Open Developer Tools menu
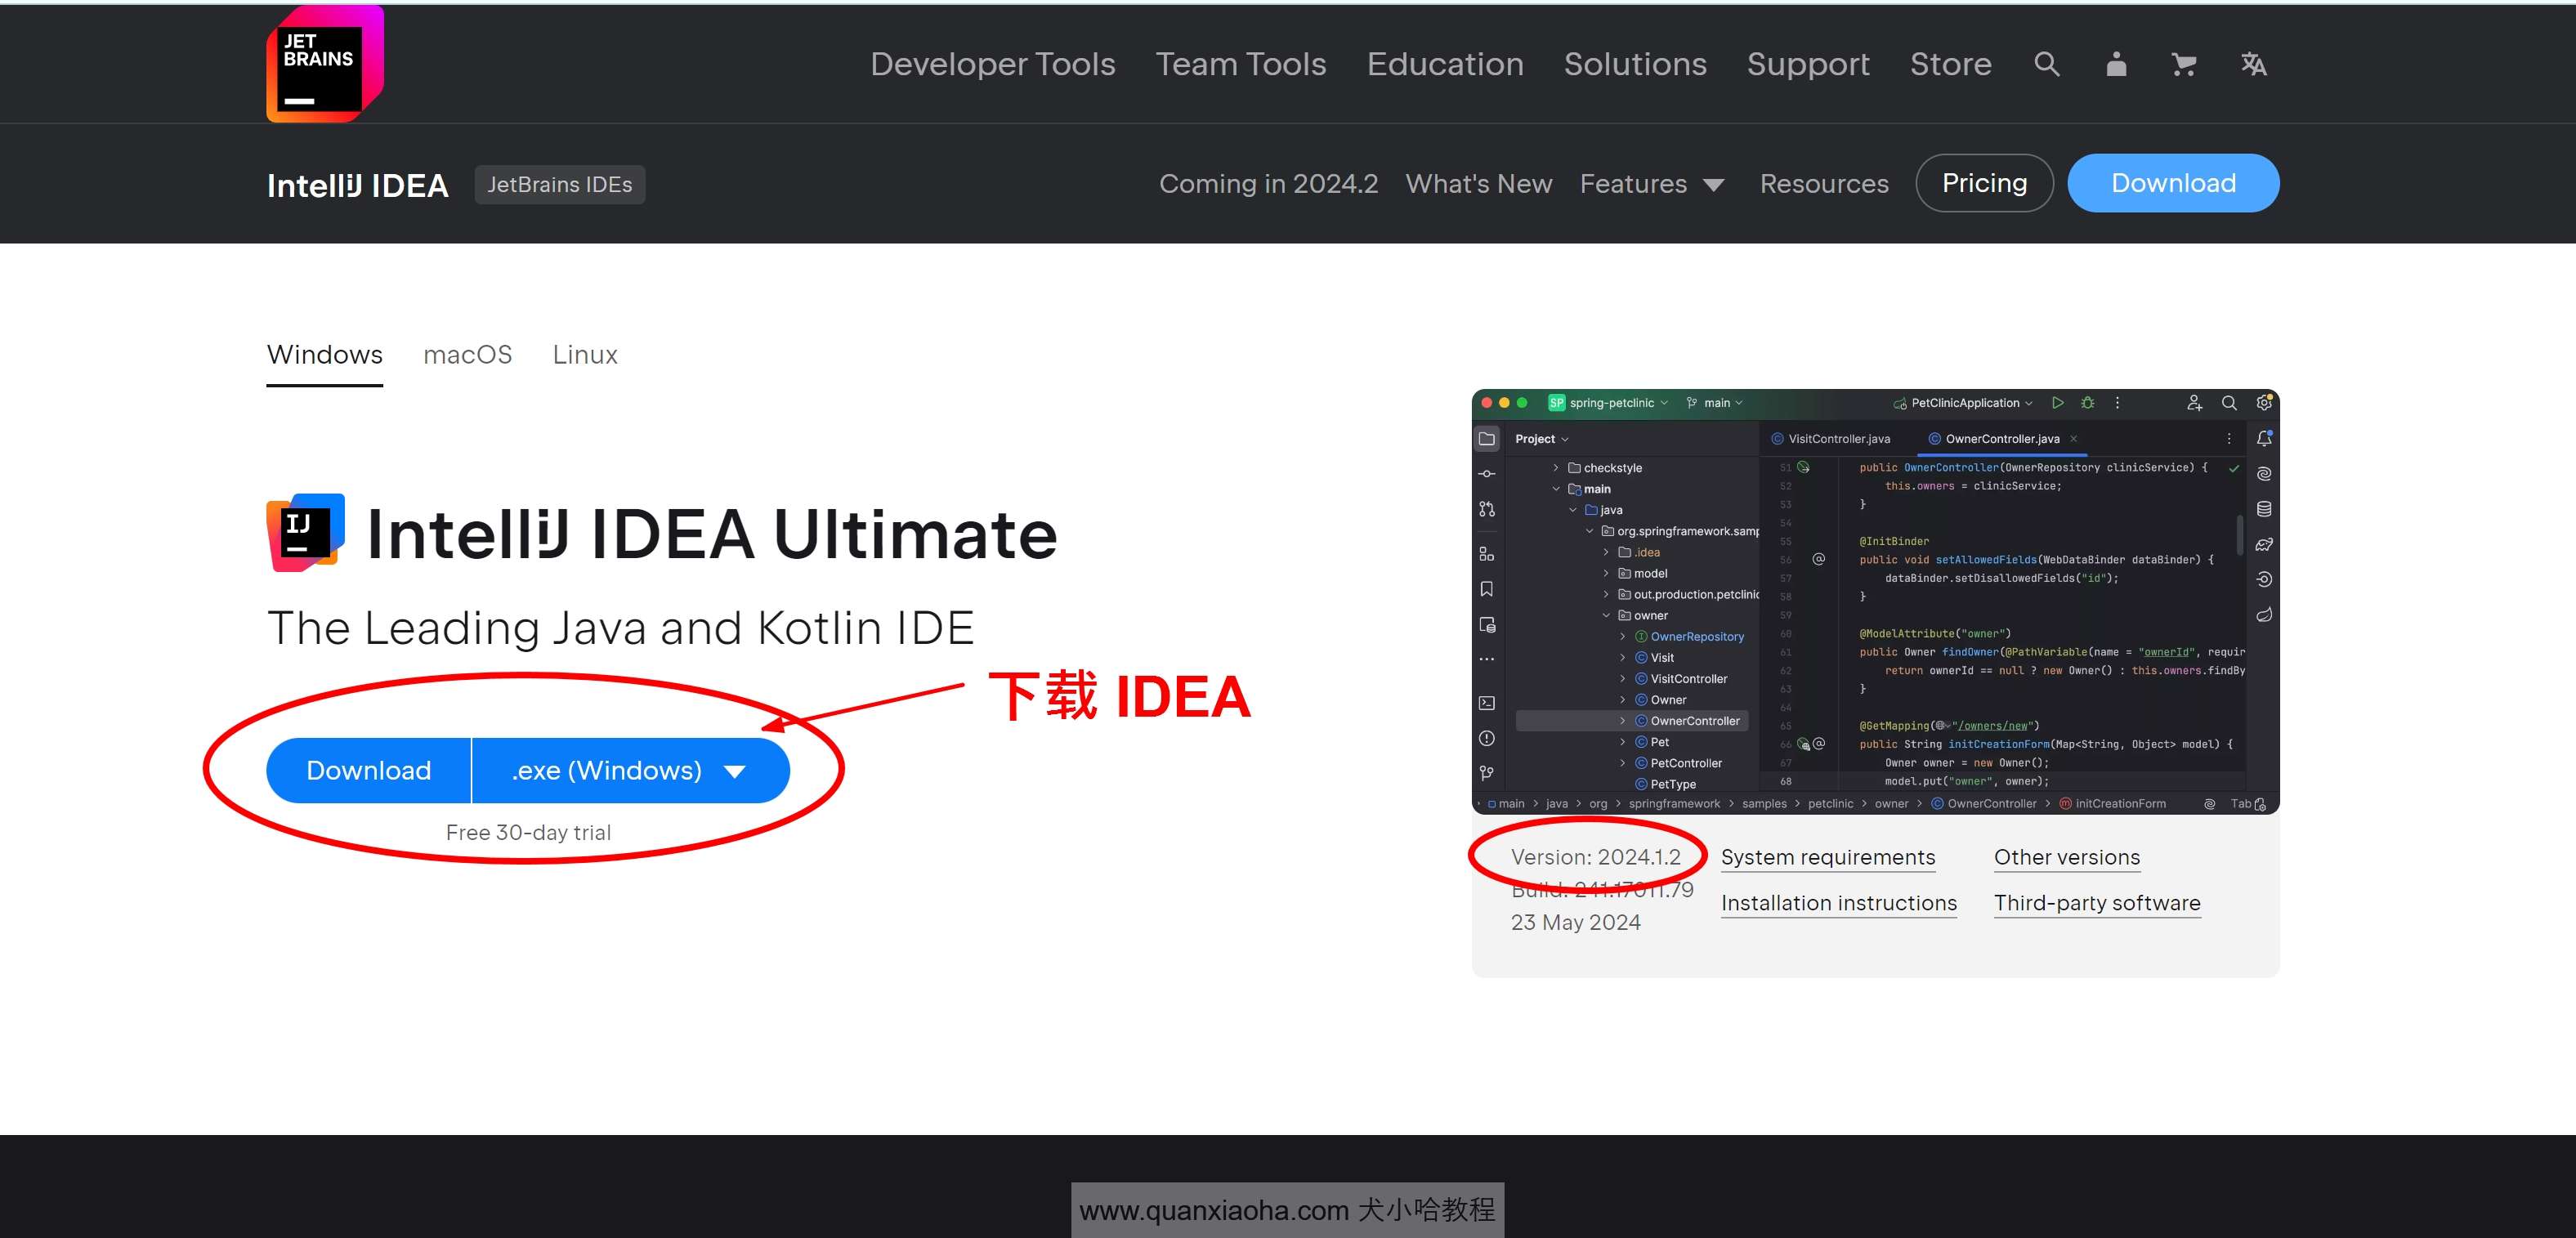Viewport: 2576px width, 1238px height. pos(992,64)
